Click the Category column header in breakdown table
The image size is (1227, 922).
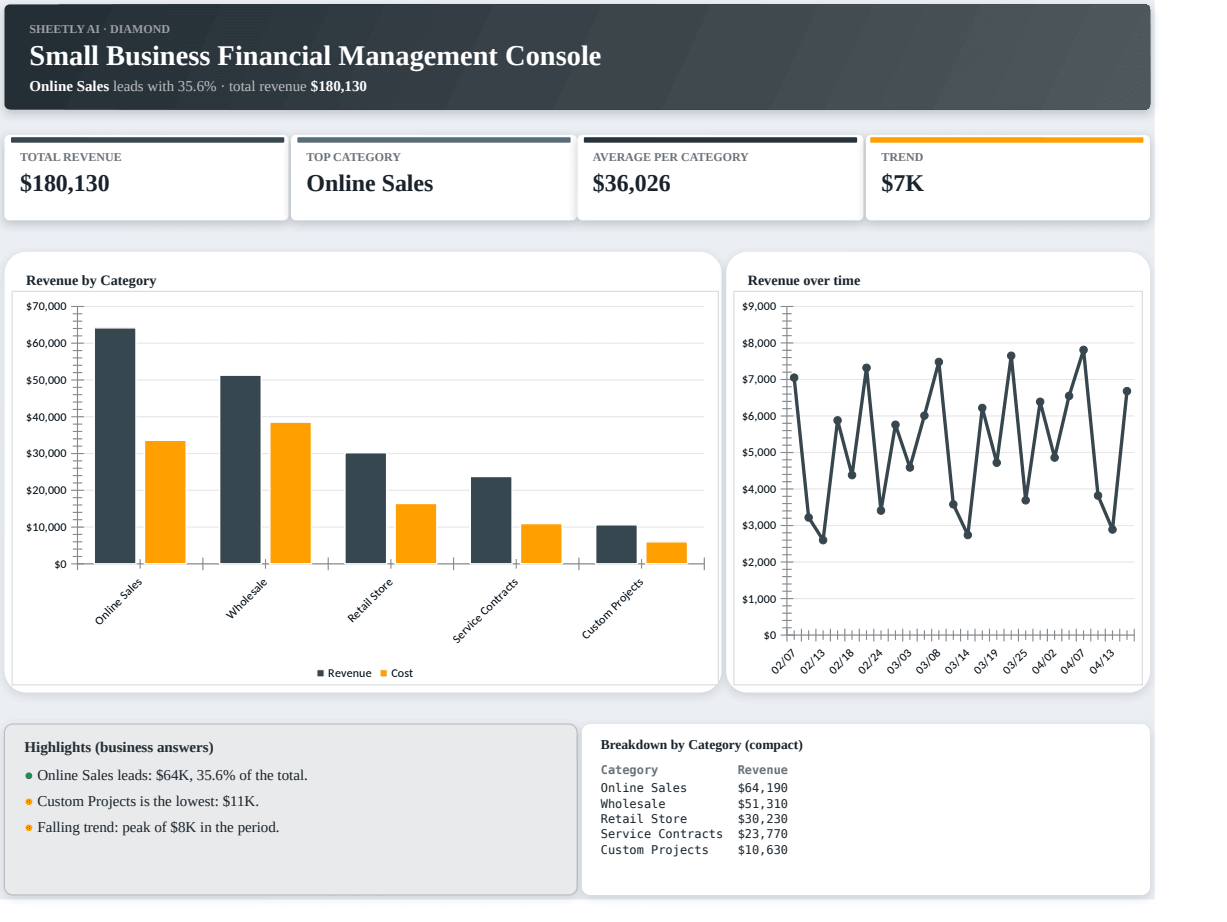pos(629,770)
